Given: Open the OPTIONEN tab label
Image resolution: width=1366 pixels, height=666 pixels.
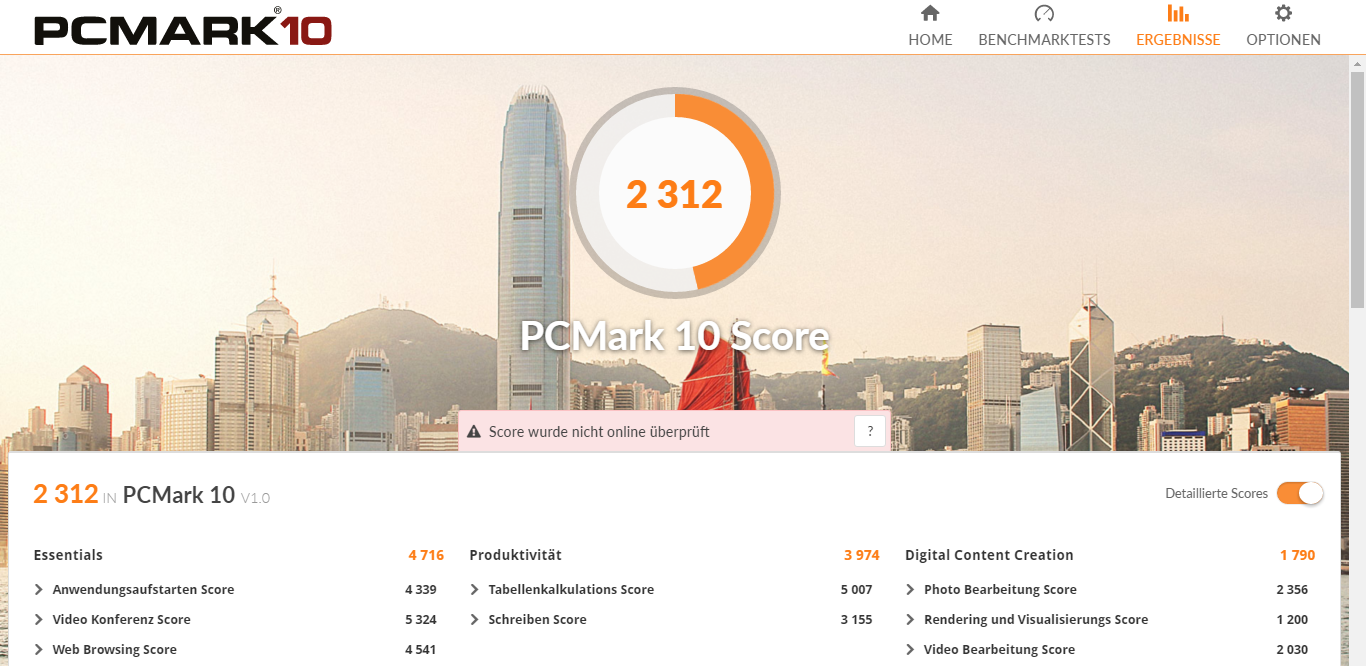Looking at the screenshot, I should click(x=1283, y=40).
